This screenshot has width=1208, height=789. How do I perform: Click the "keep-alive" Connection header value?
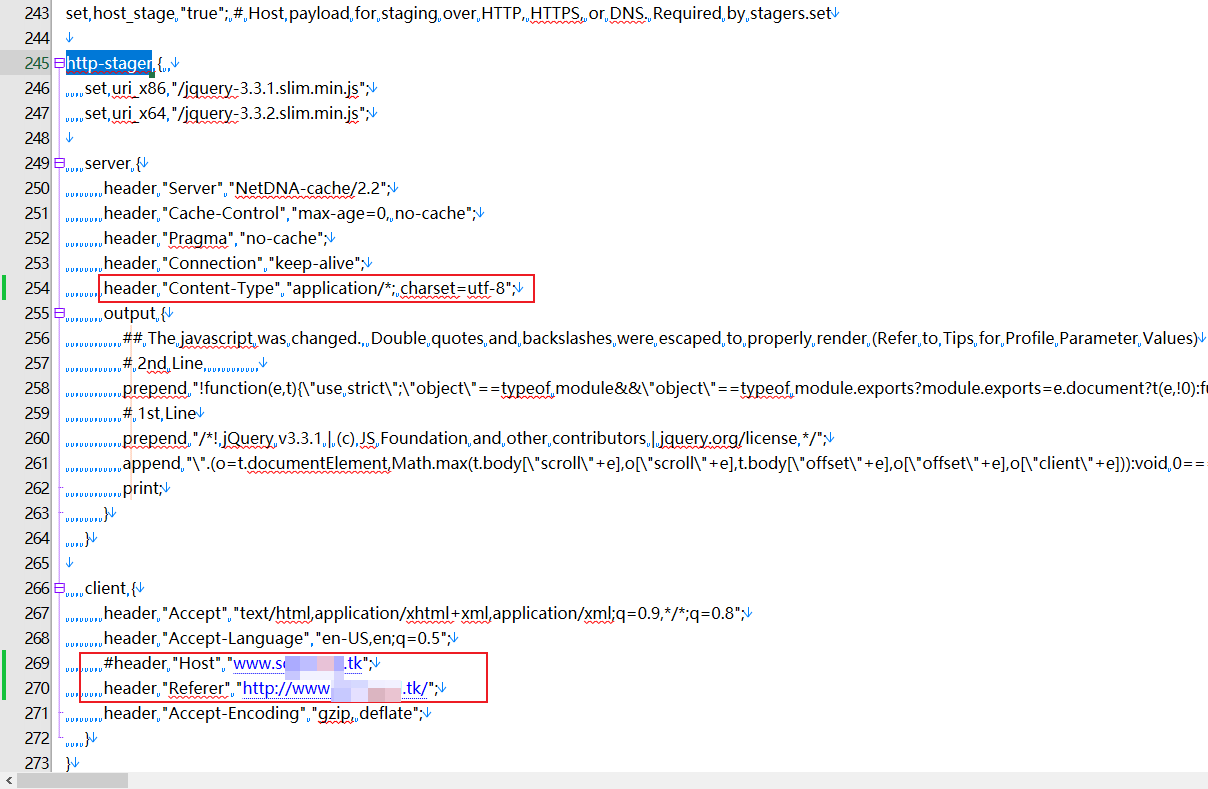click(316, 263)
